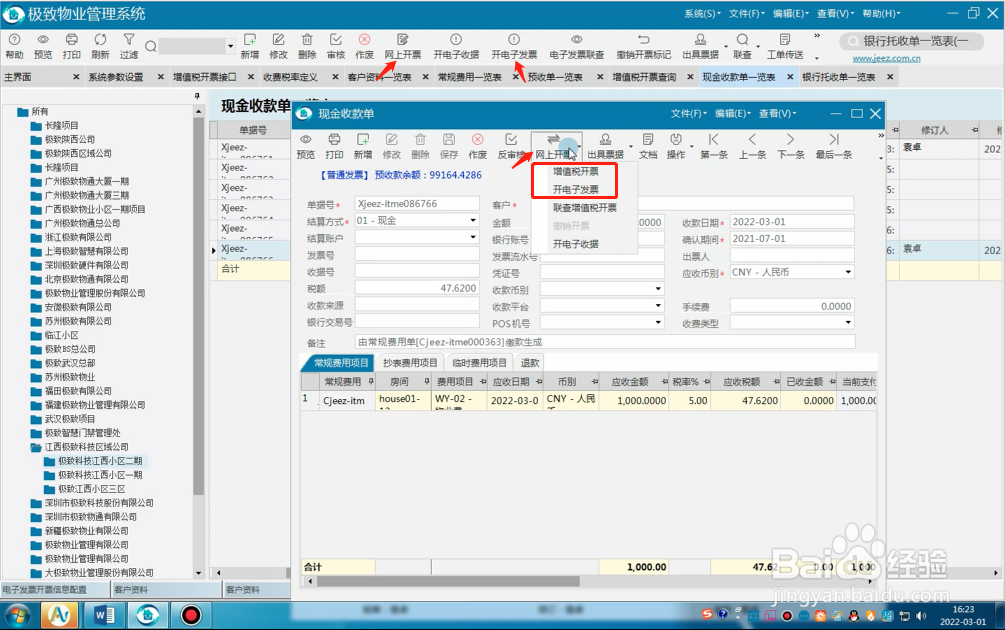Click the Windows Start button
Viewport: 1005px width, 630px height.
19,615
